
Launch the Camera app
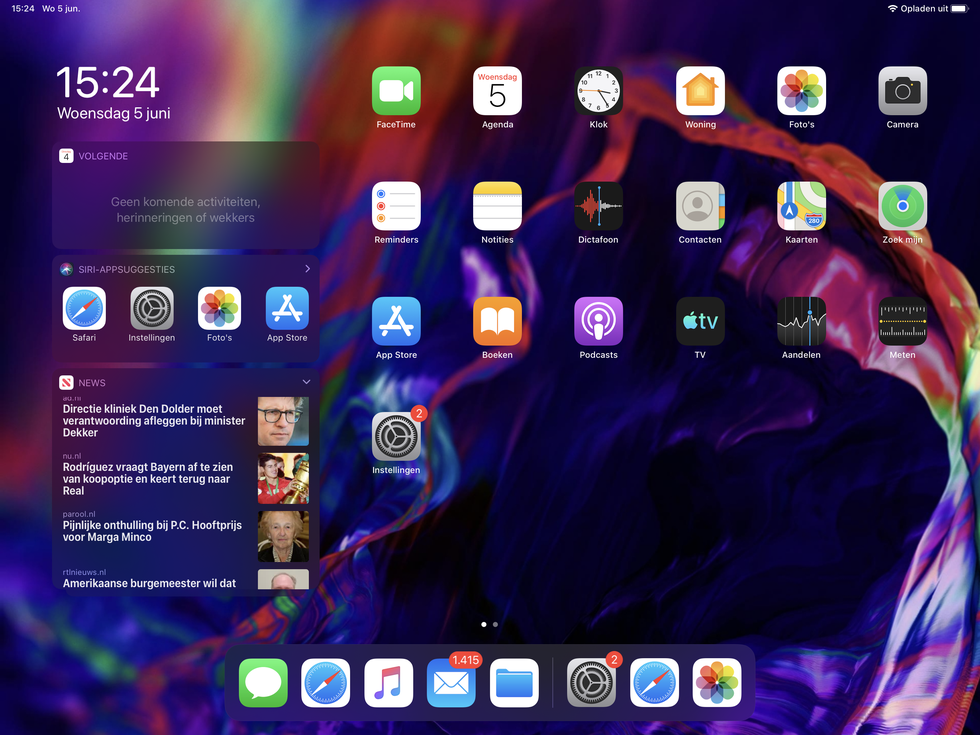[x=902, y=91]
